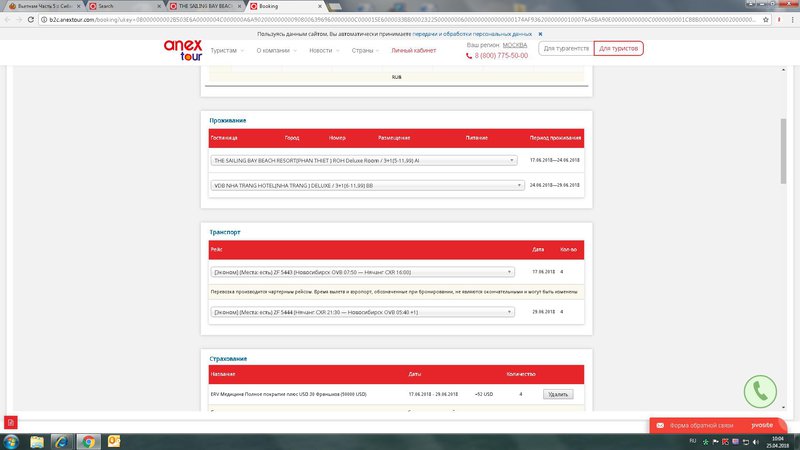Open Google Chrome from taskbar

click(88, 441)
